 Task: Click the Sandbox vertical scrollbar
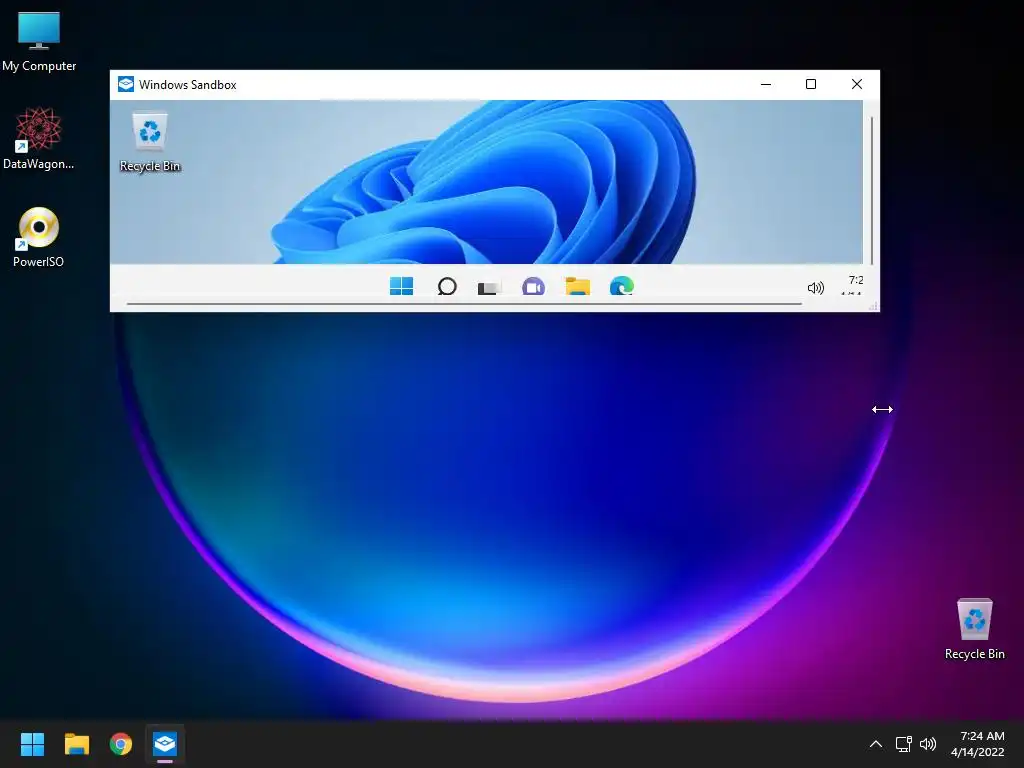click(x=872, y=189)
